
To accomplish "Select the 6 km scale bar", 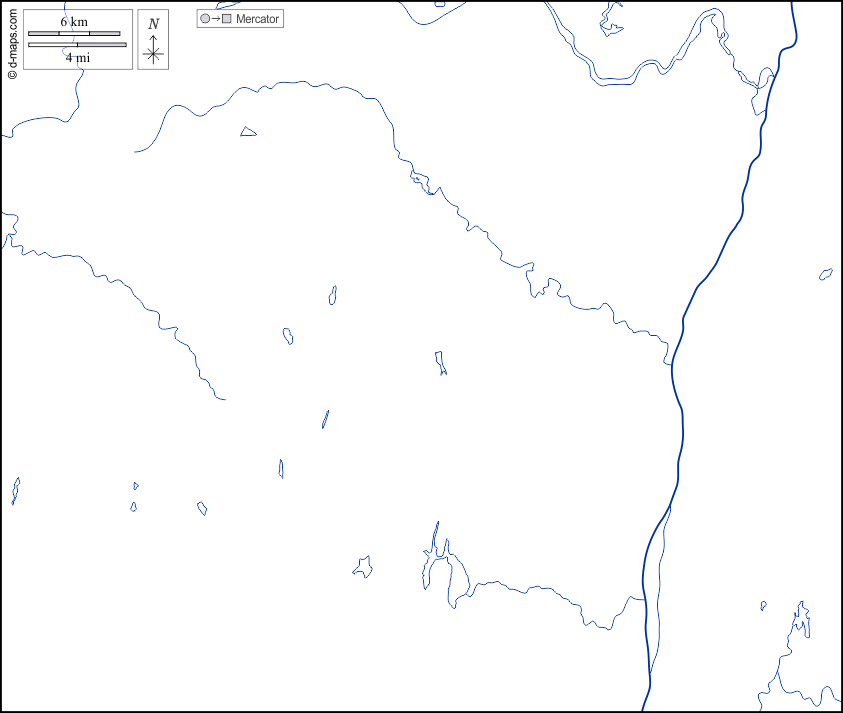I will click(x=74, y=33).
